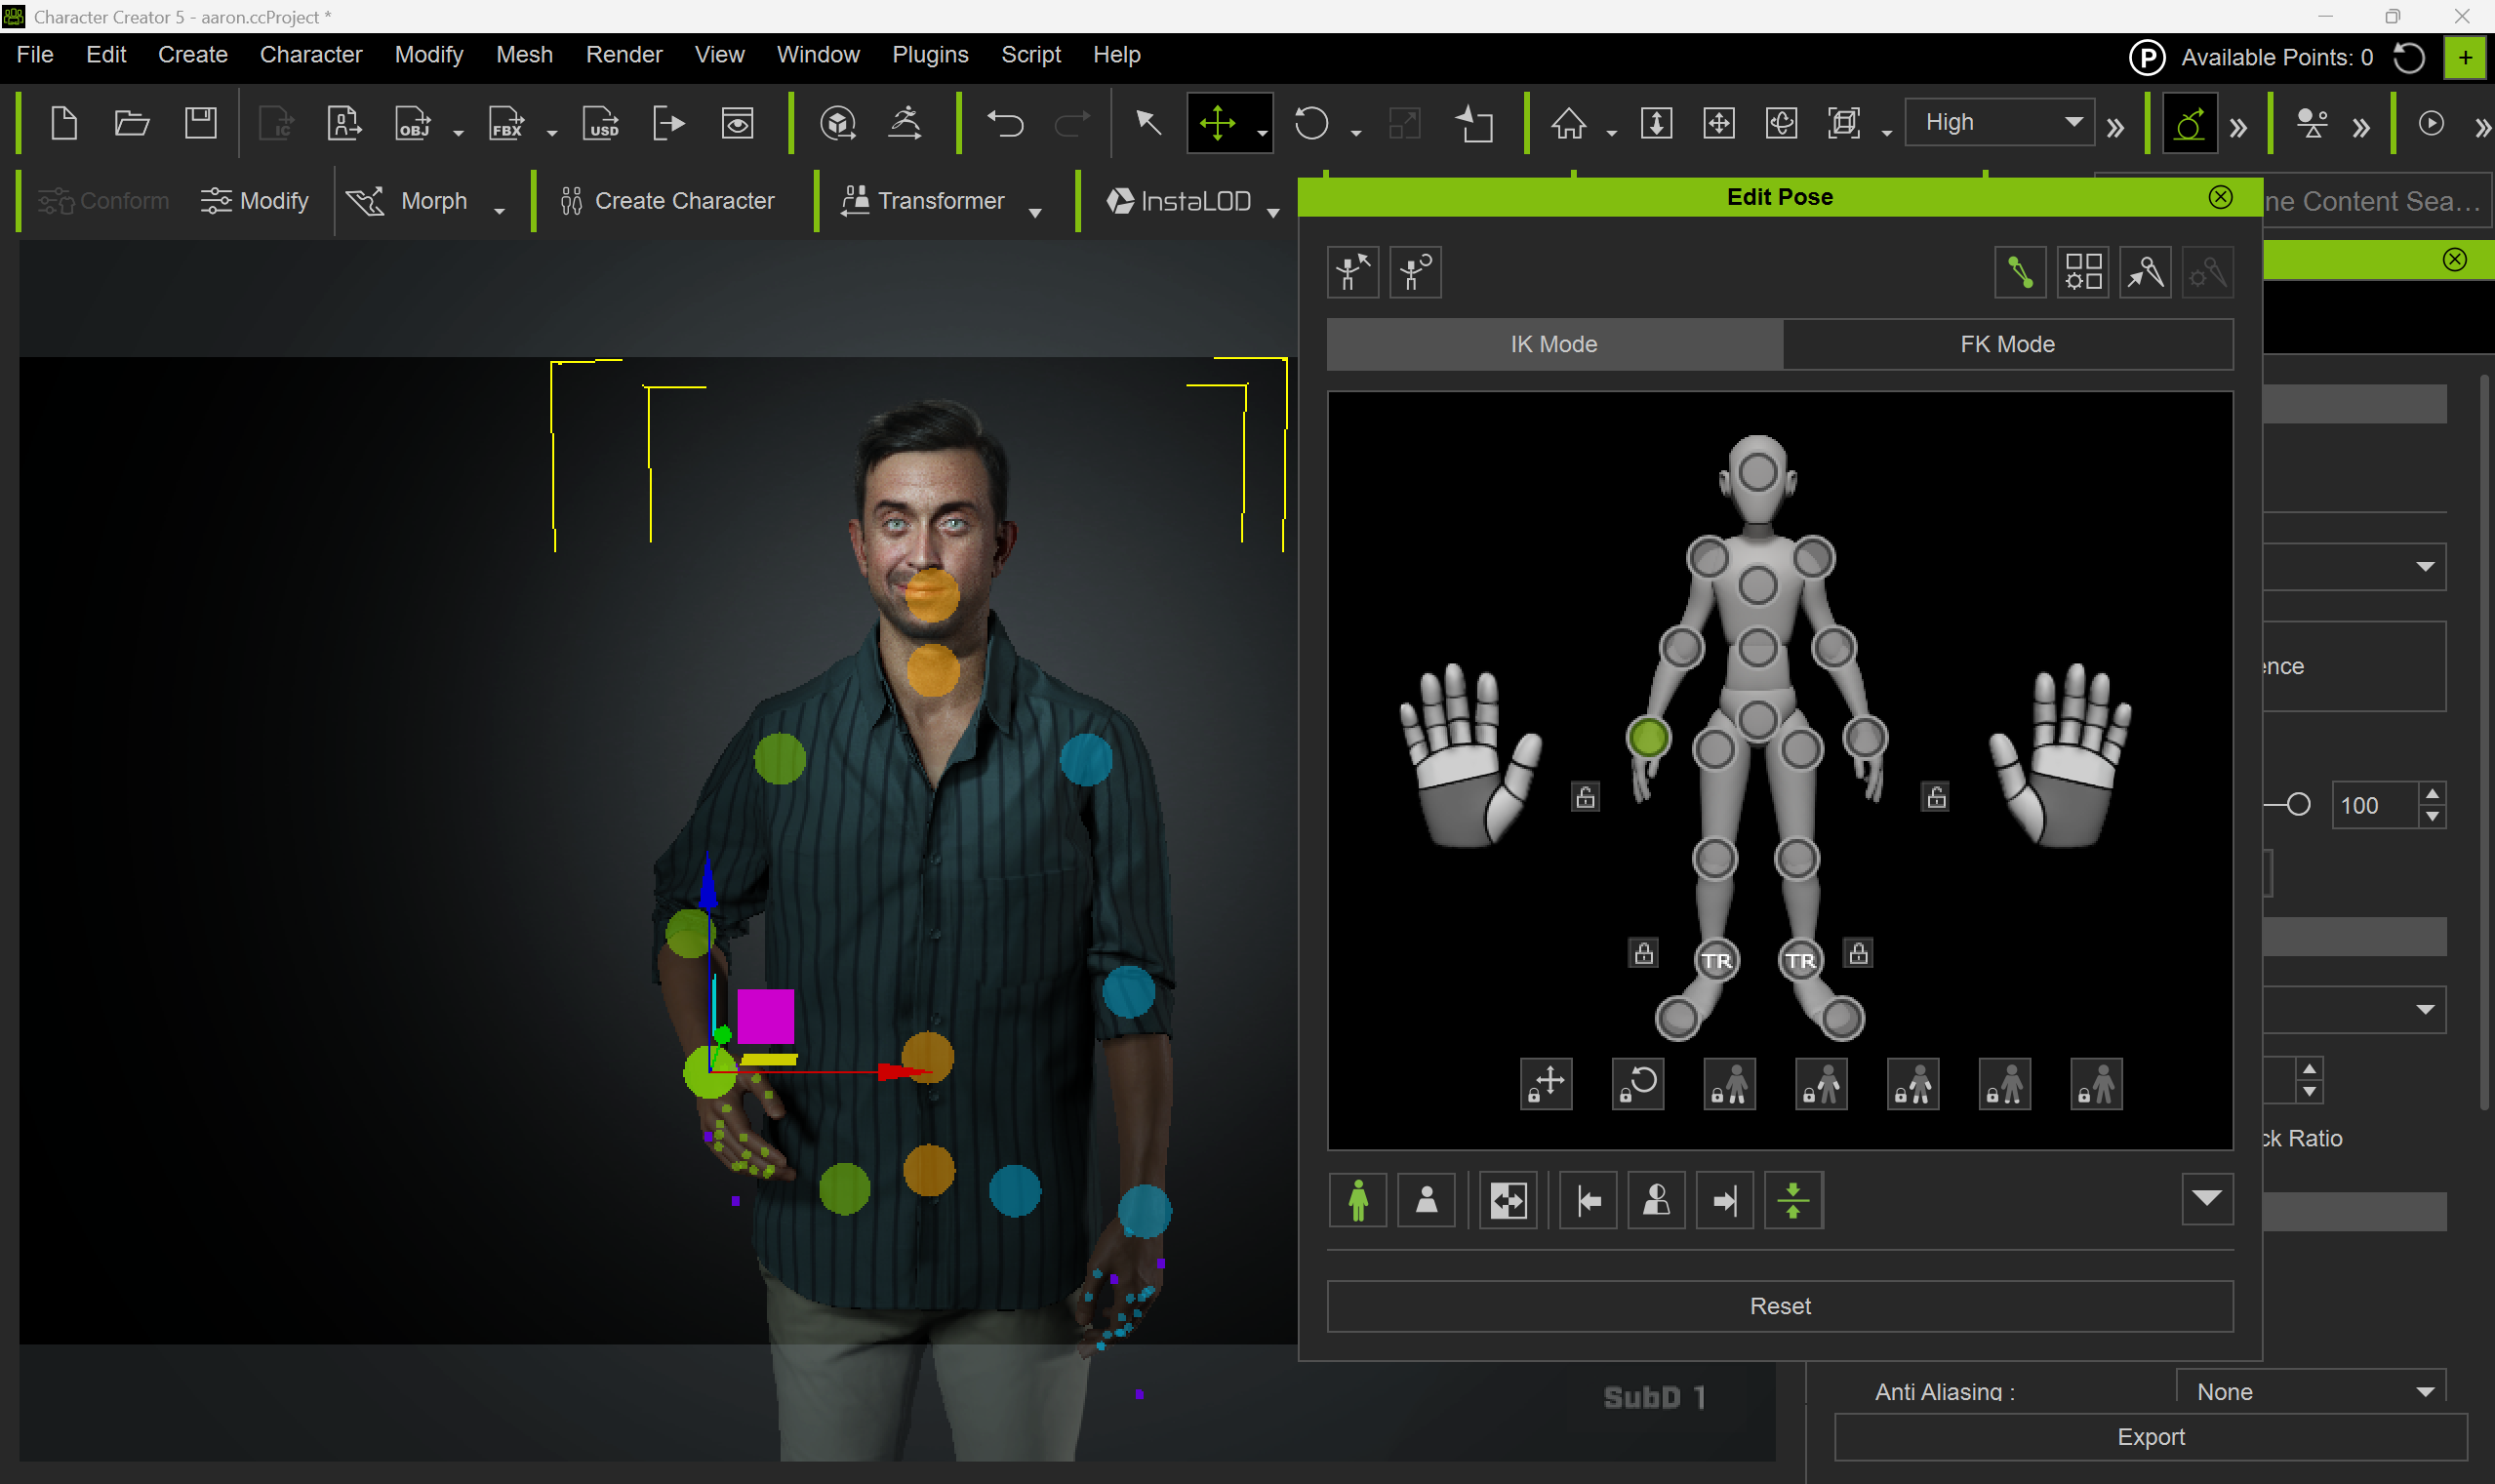Undo the last action
Image resolution: width=2495 pixels, height=1484 pixels.
(x=1005, y=124)
